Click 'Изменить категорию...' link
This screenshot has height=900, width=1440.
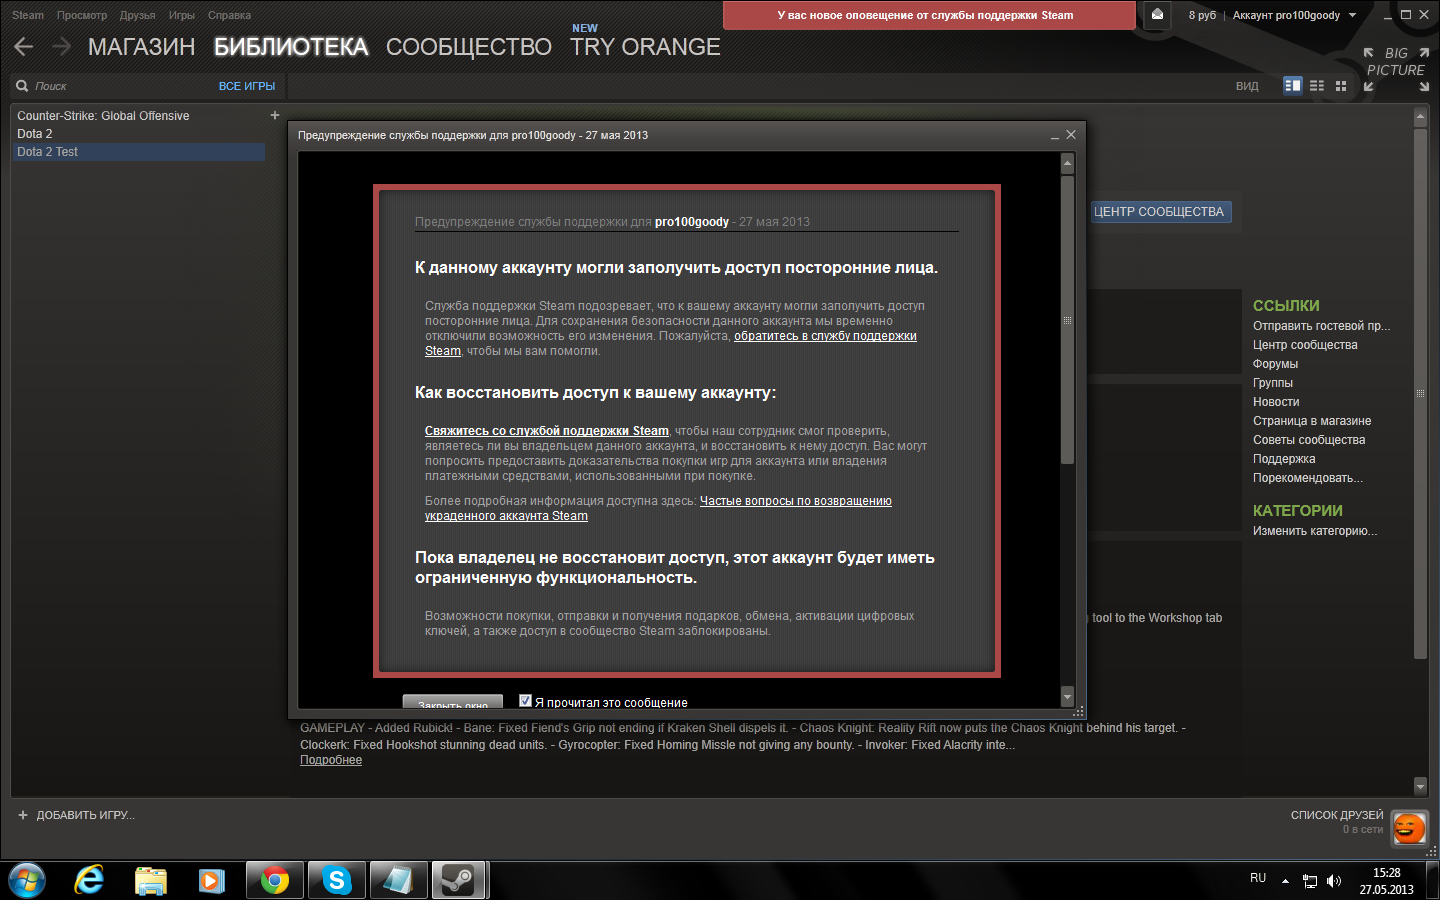(1315, 531)
